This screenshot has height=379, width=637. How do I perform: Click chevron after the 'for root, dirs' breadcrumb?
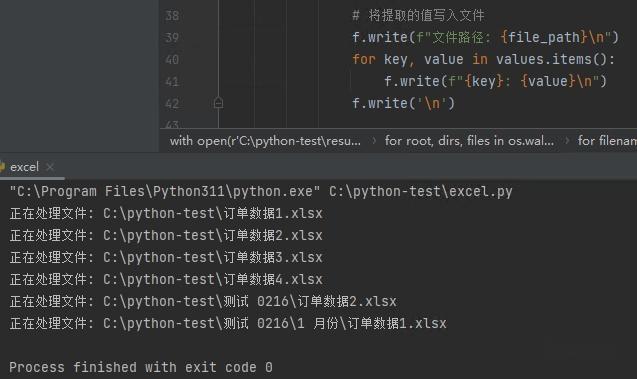tap(566, 141)
